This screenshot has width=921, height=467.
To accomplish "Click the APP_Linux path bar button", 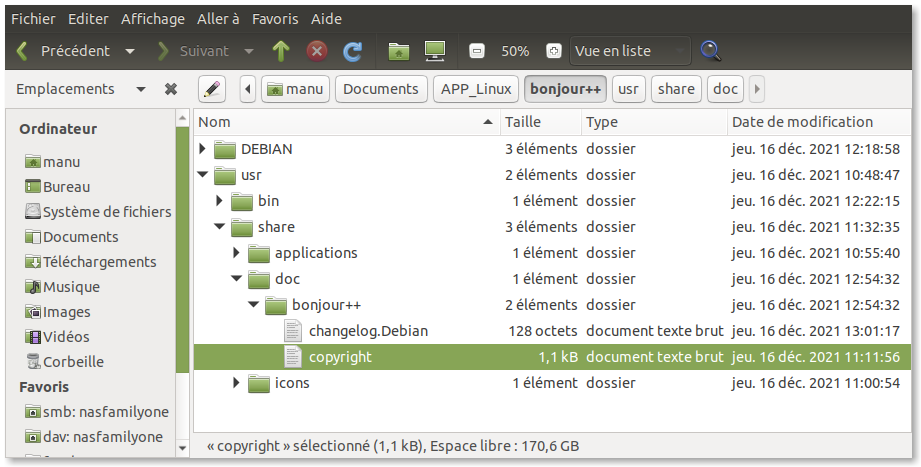I will point(476,89).
